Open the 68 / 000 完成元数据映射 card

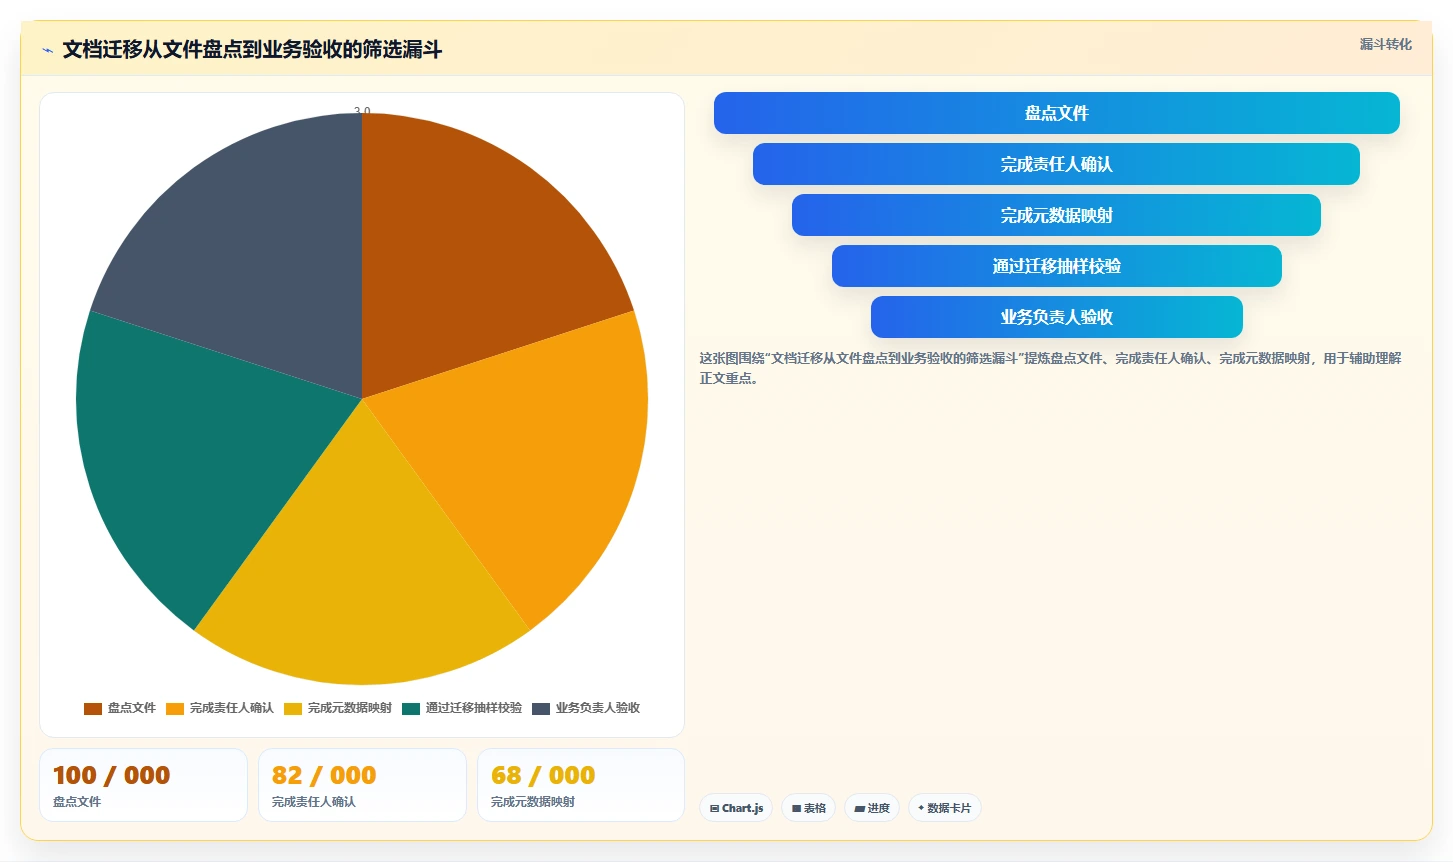point(581,785)
